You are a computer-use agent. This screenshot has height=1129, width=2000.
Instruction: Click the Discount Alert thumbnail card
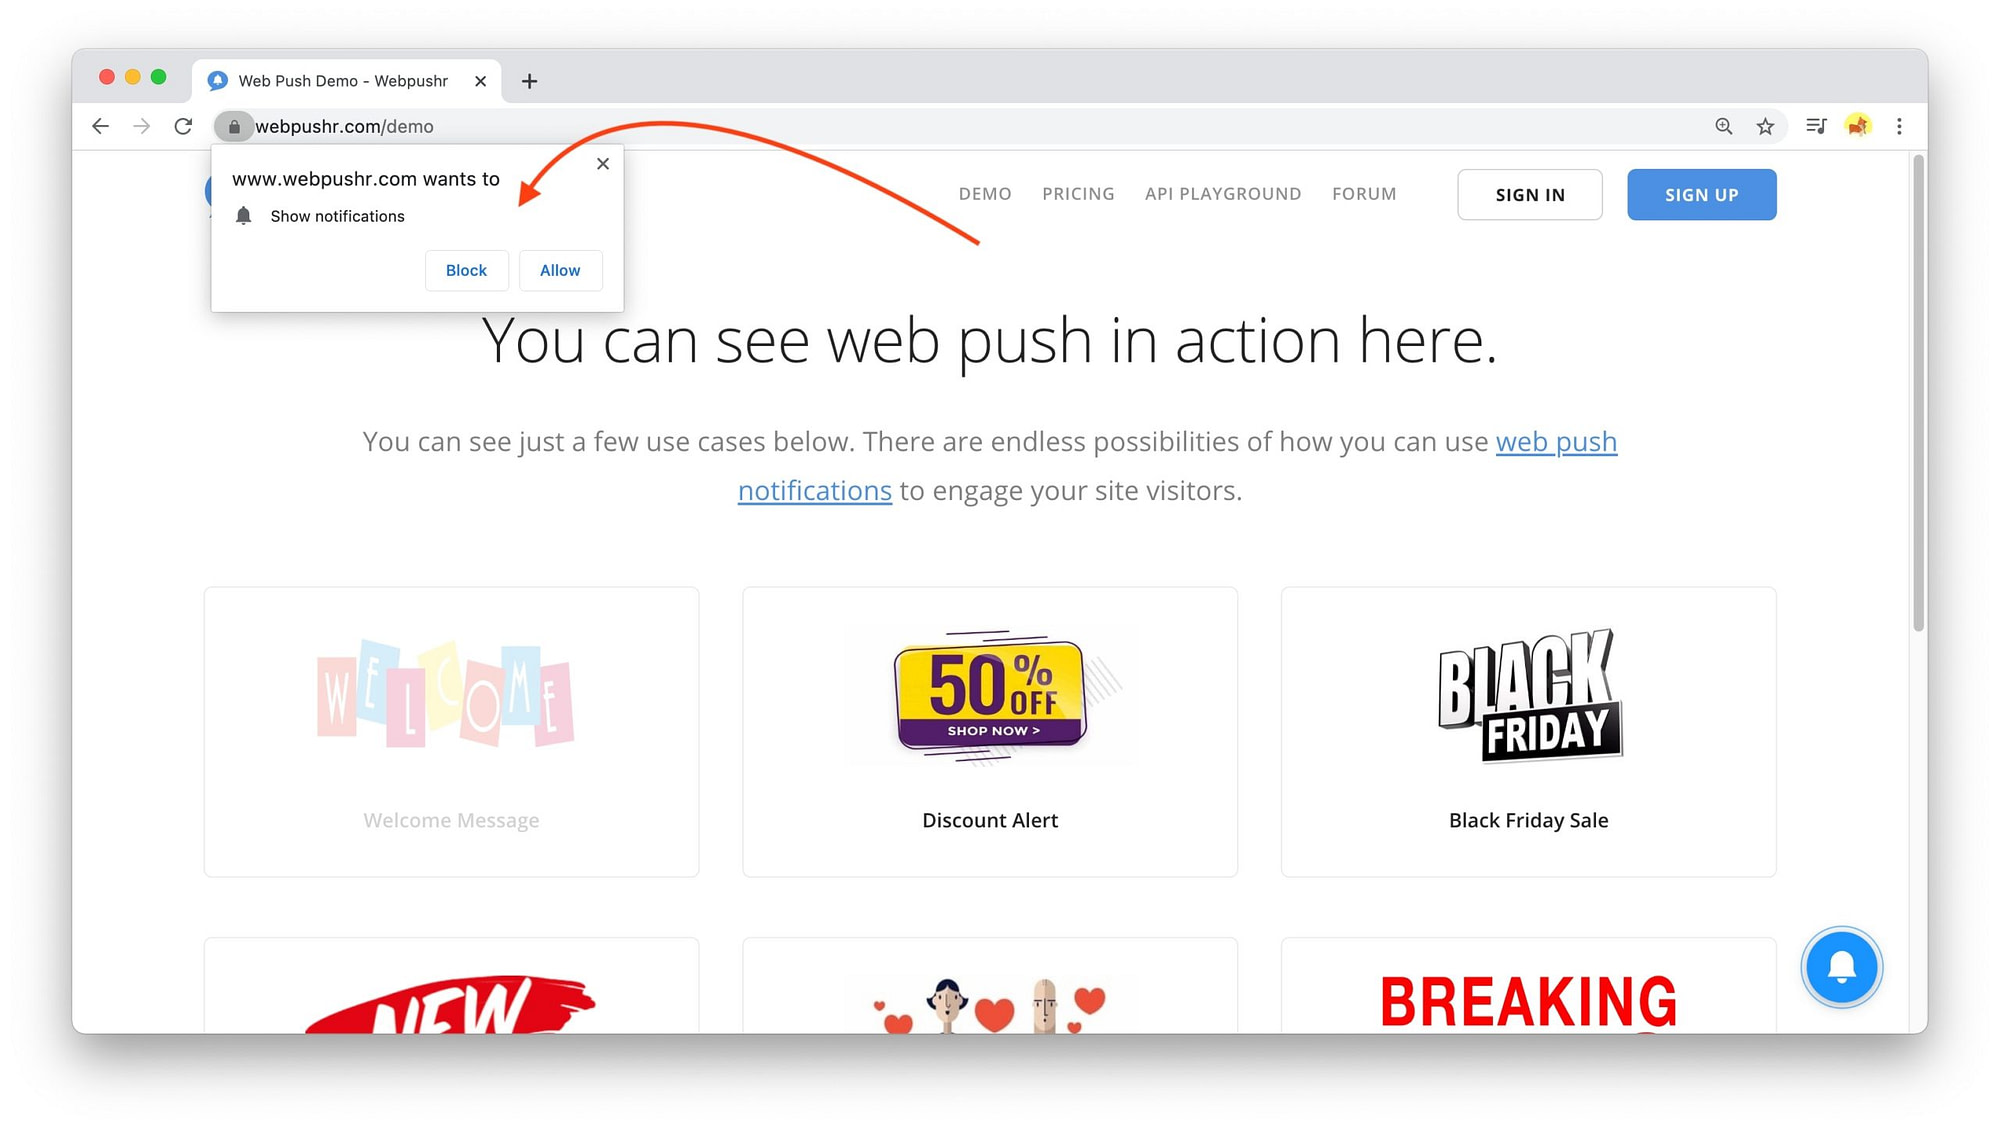(x=990, y=729)
